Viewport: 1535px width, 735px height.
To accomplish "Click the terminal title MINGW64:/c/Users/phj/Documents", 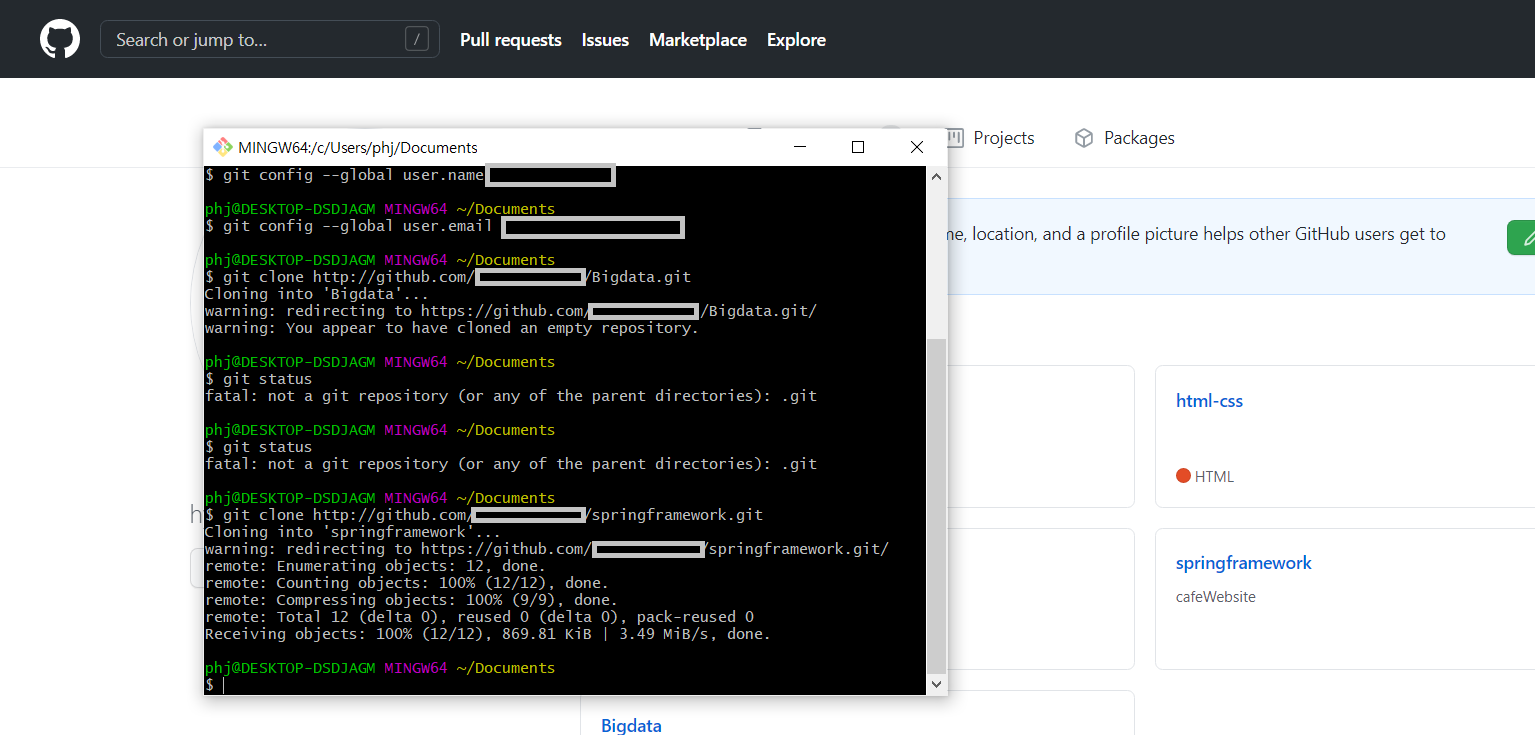I will (358, 147).
